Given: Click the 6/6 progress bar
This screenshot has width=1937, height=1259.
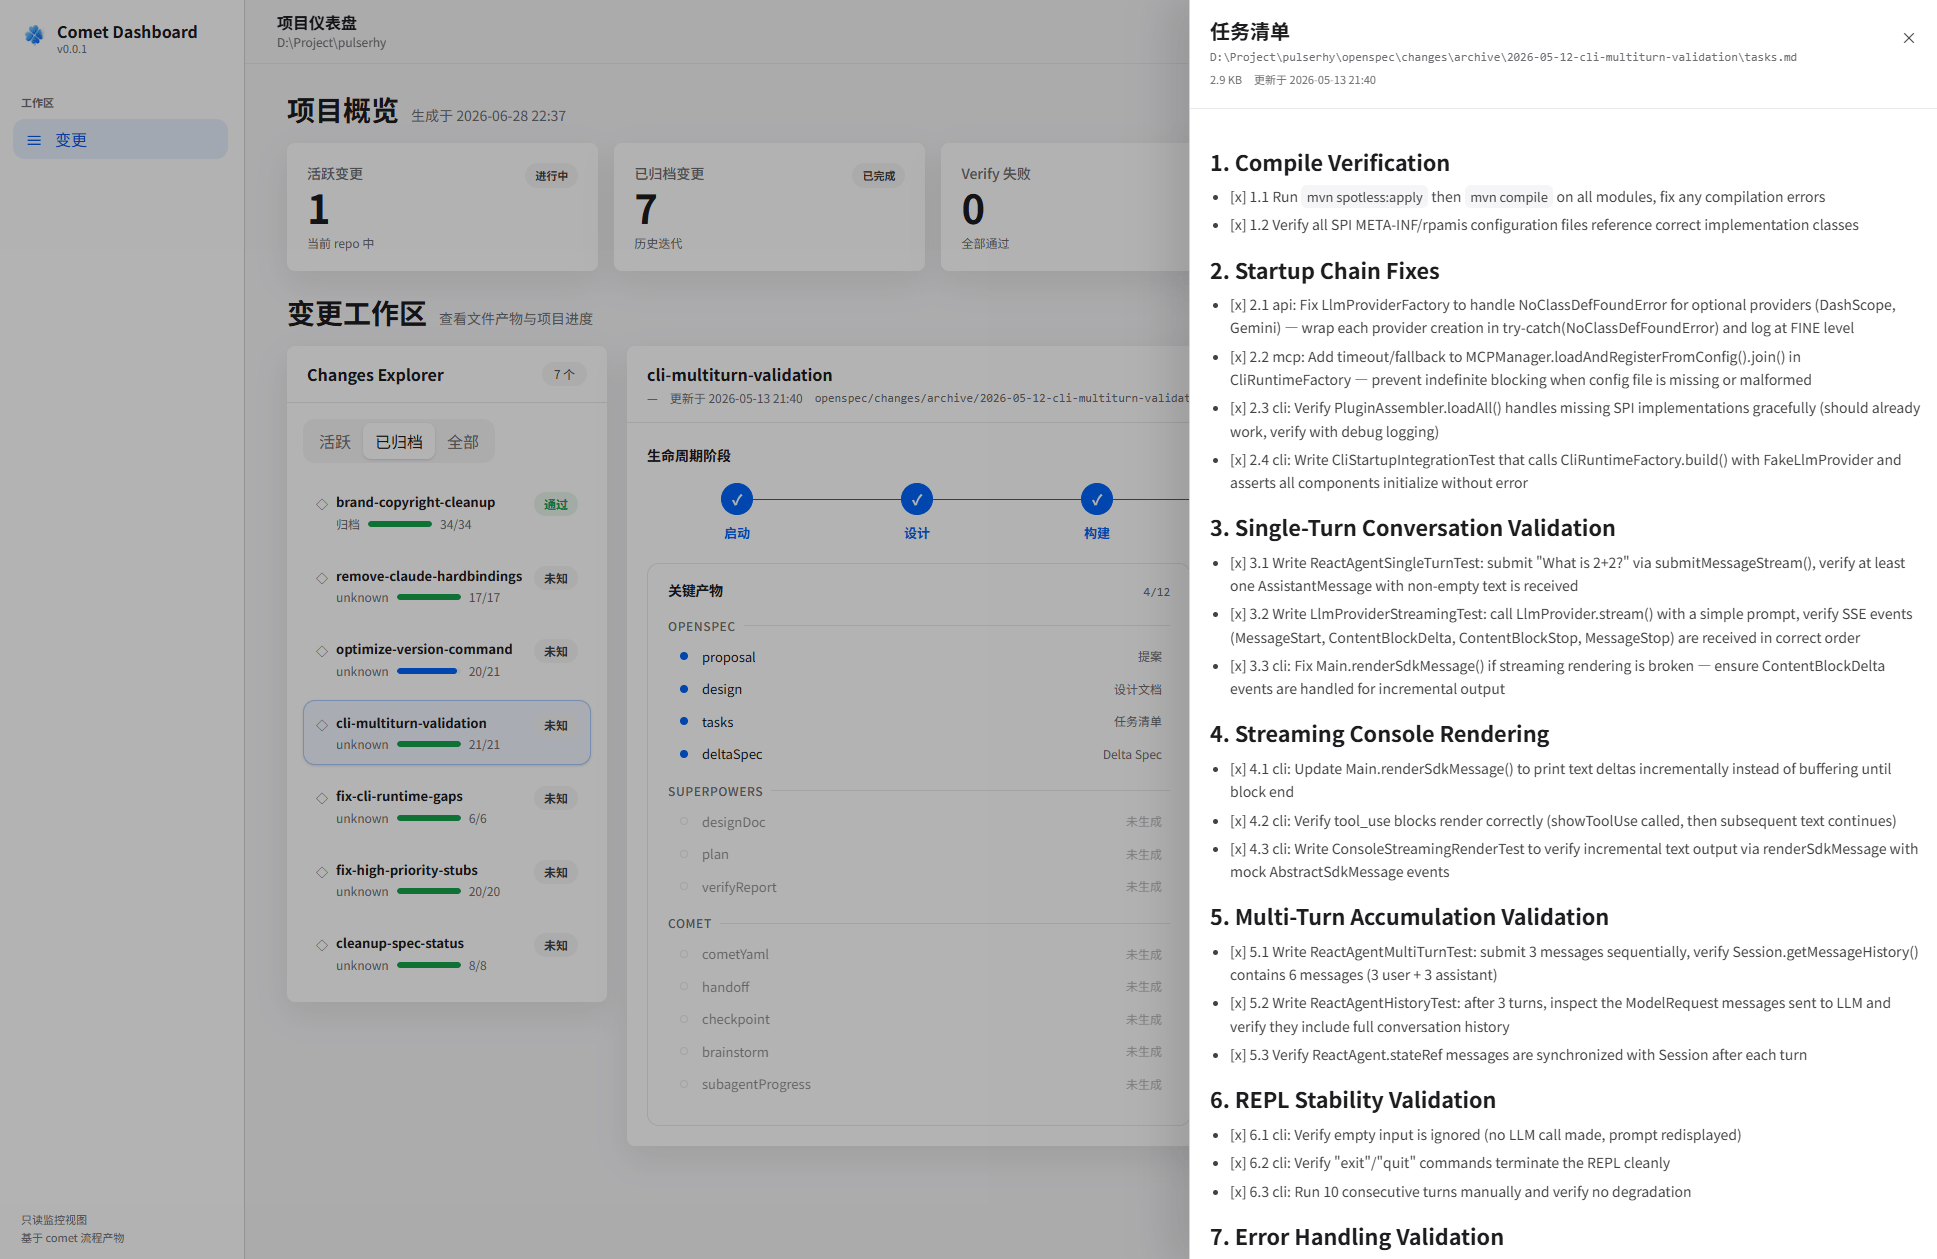Looking at the screenshot, I should coord(429,818).
